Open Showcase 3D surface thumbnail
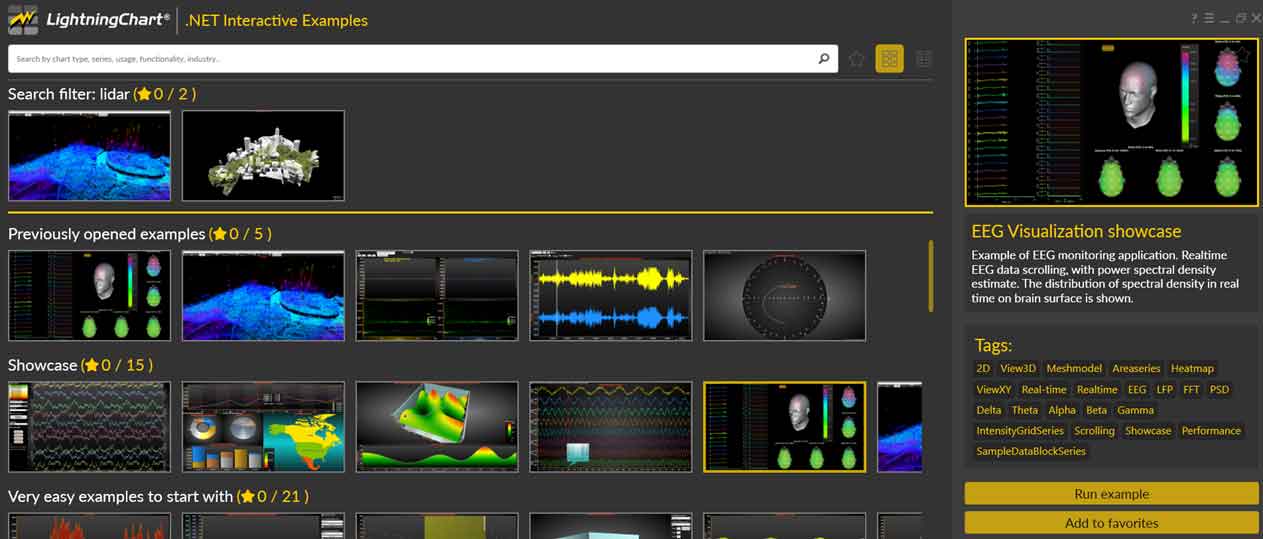1263x539 pixels. pyautogui.click(x=437, y=426)
